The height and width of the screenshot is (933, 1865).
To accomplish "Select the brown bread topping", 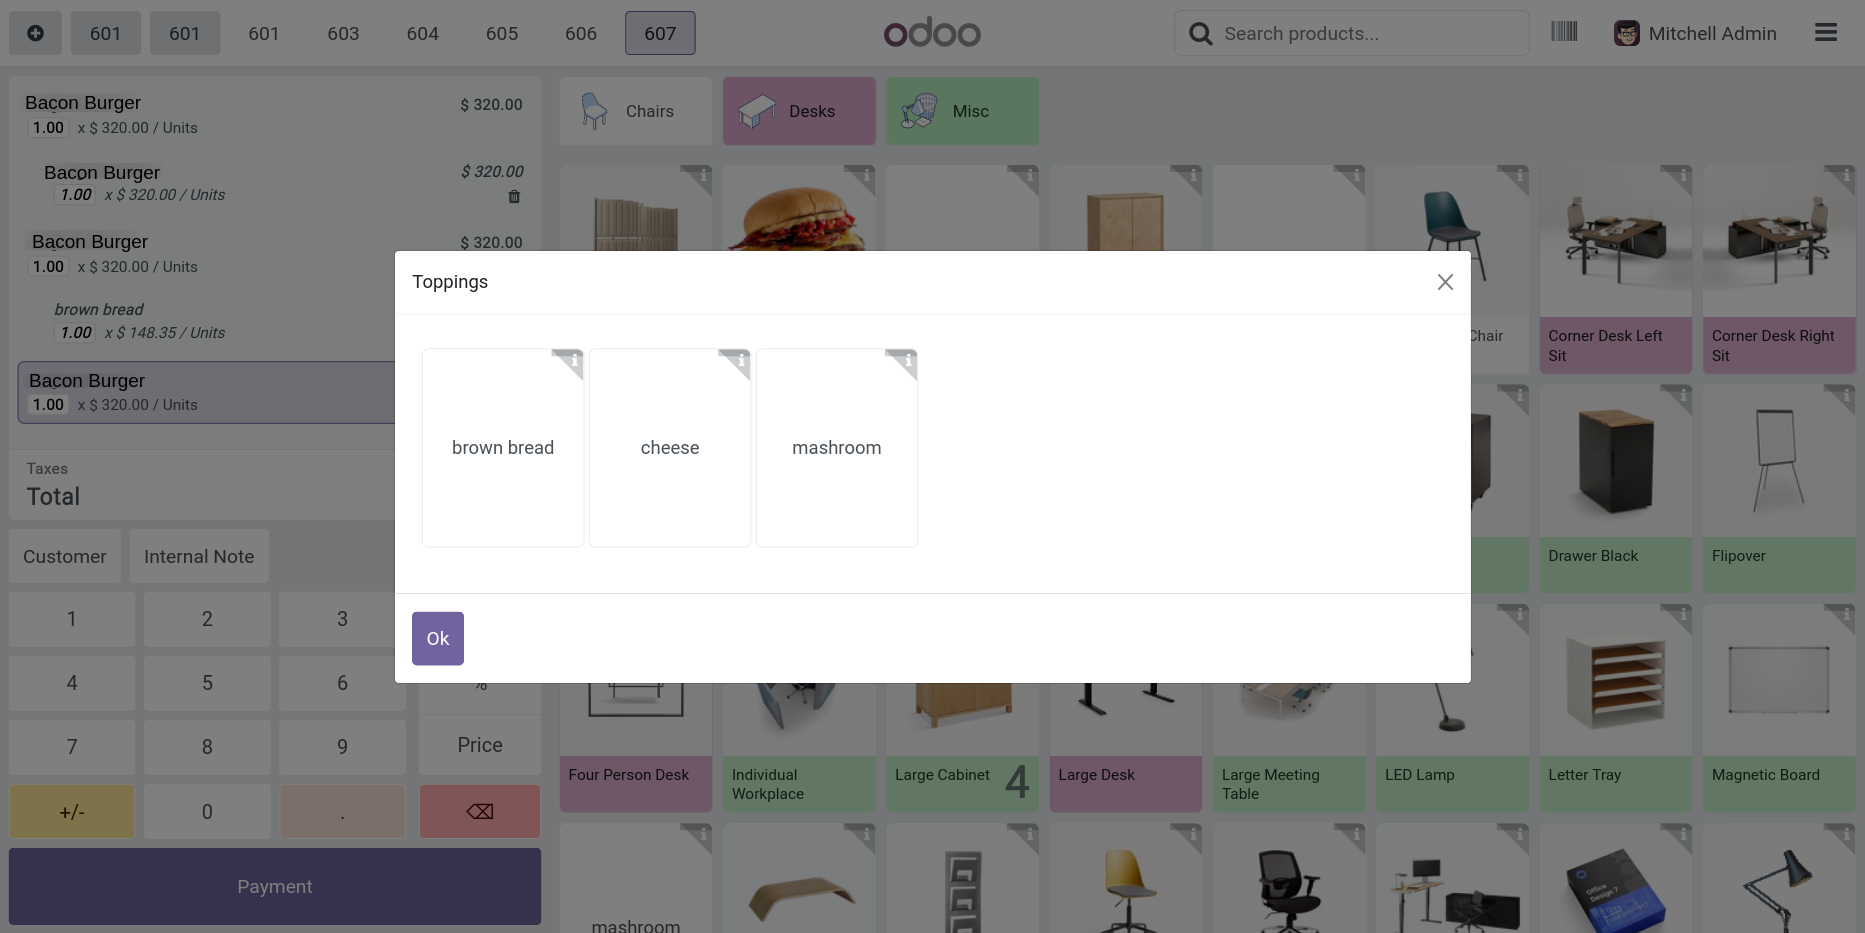I will click(x=503, y=448).
